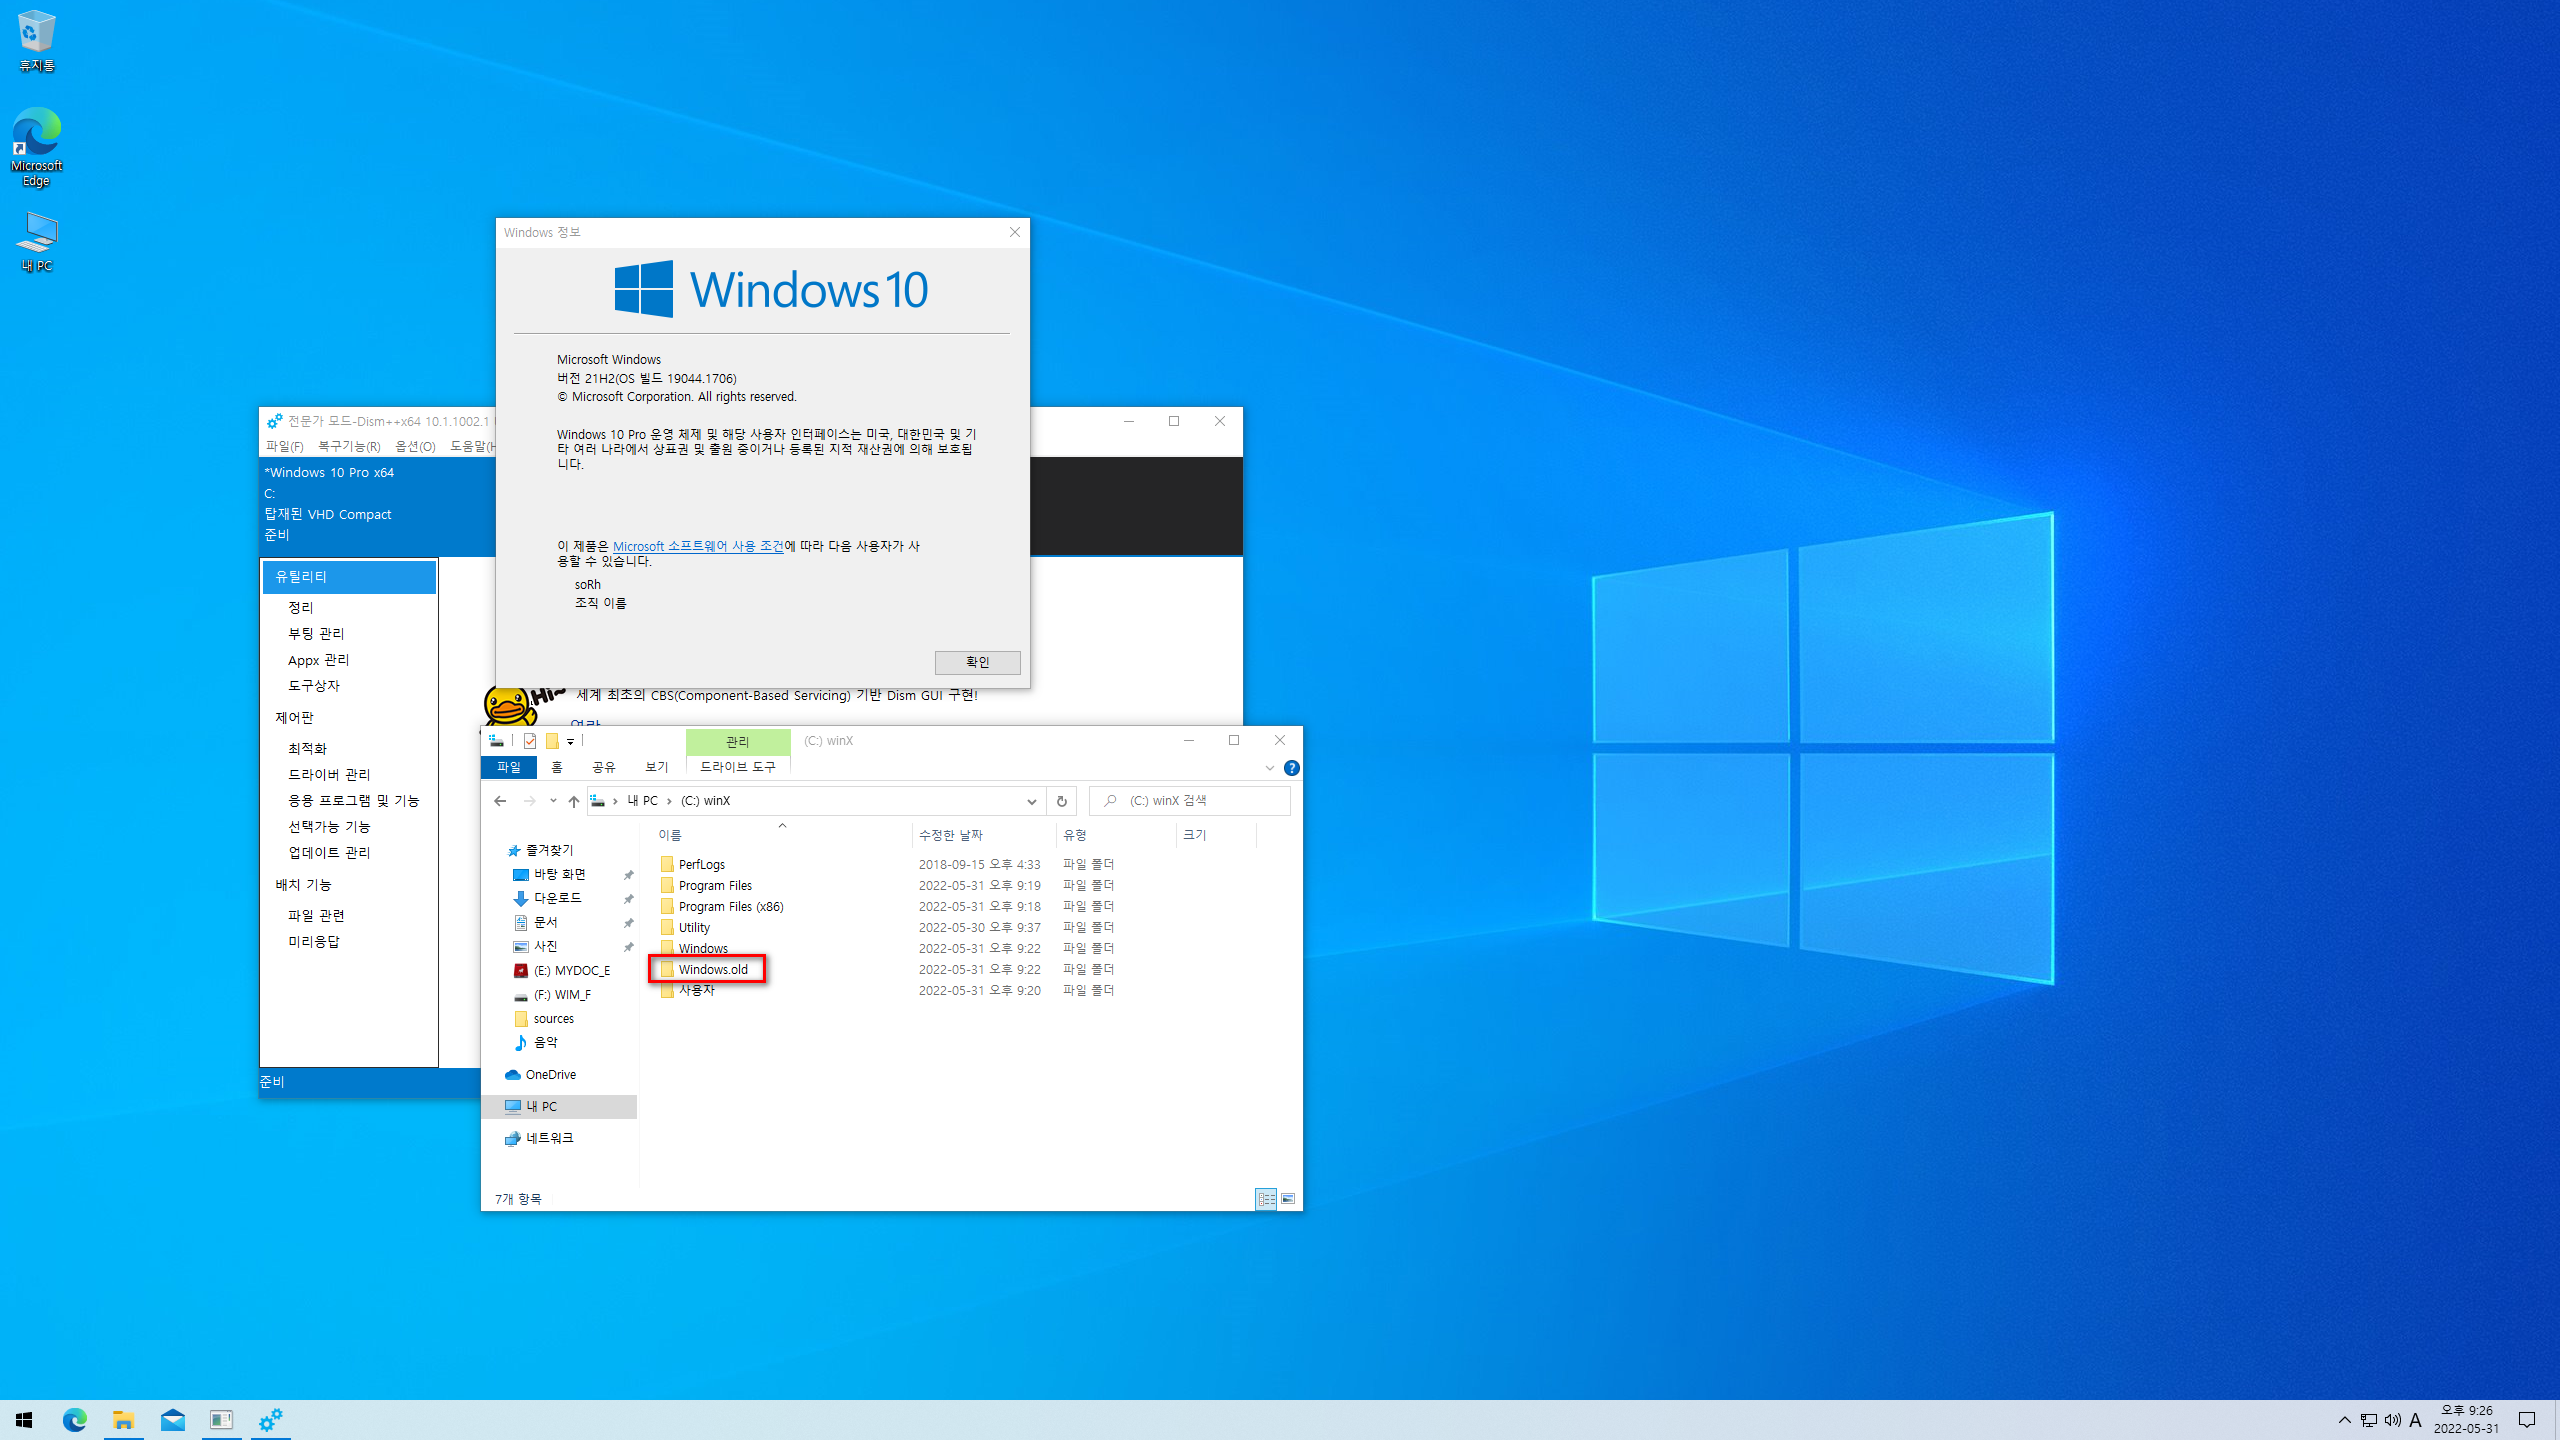Open Dism++ 파일(F) menu
Viewport: 2560px width, 1440px height.
point(284,446)
